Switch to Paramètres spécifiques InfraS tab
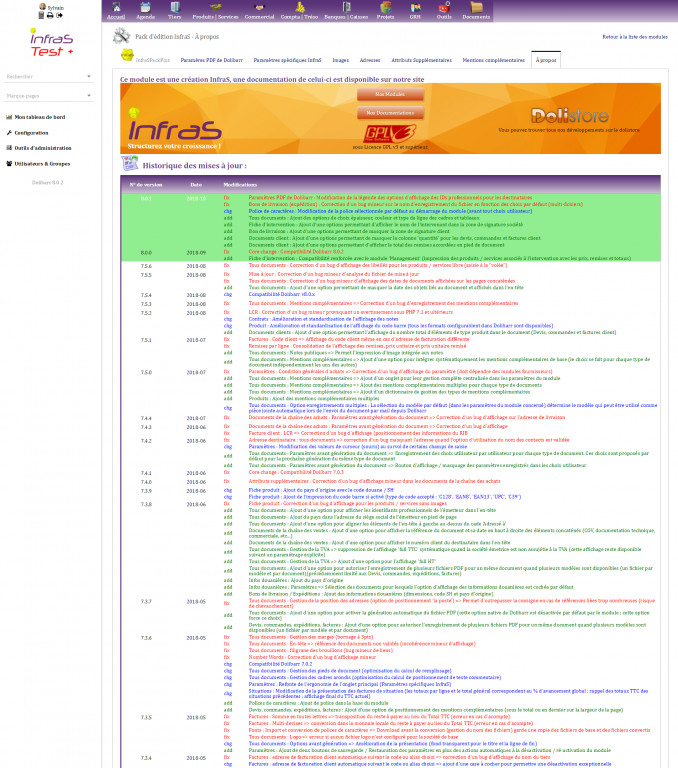Screen dimensions: 678x768 pos(287,60)
